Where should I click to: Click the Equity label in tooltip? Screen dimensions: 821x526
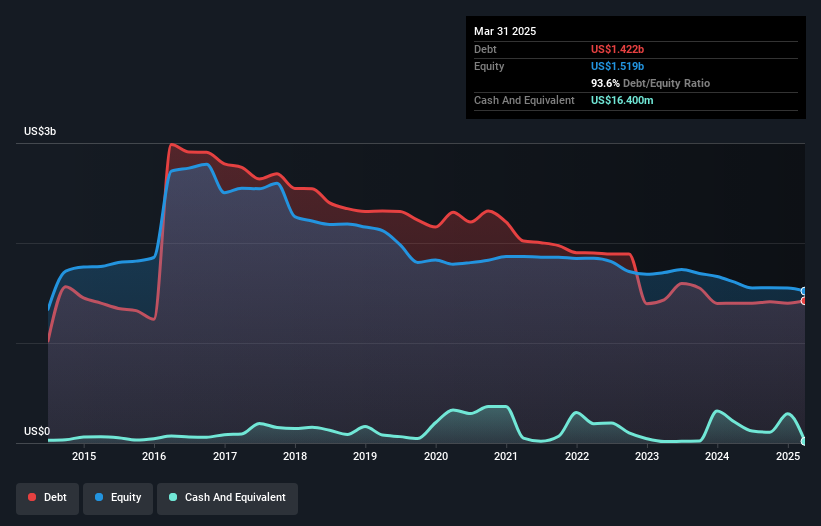coord(489,66)
